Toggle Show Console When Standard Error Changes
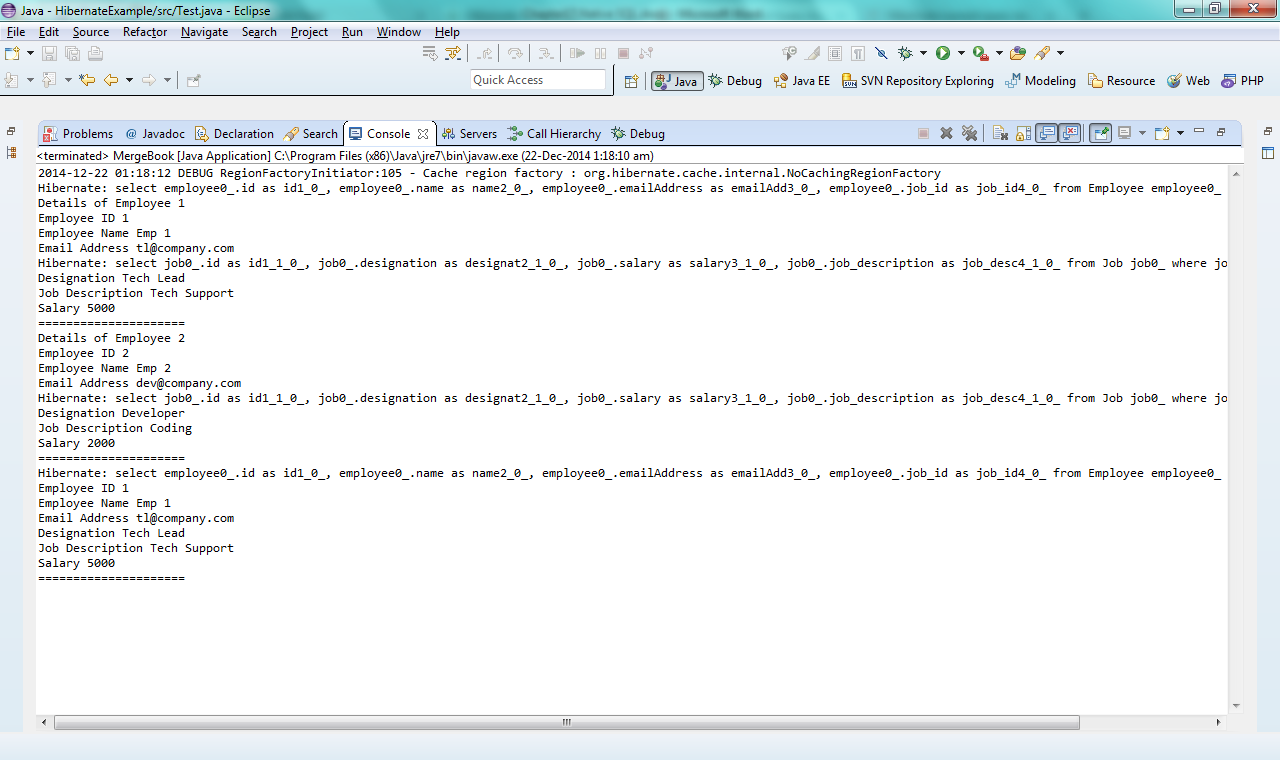The height and width of the screenshot is (760, 1280). coord(1070,133)
